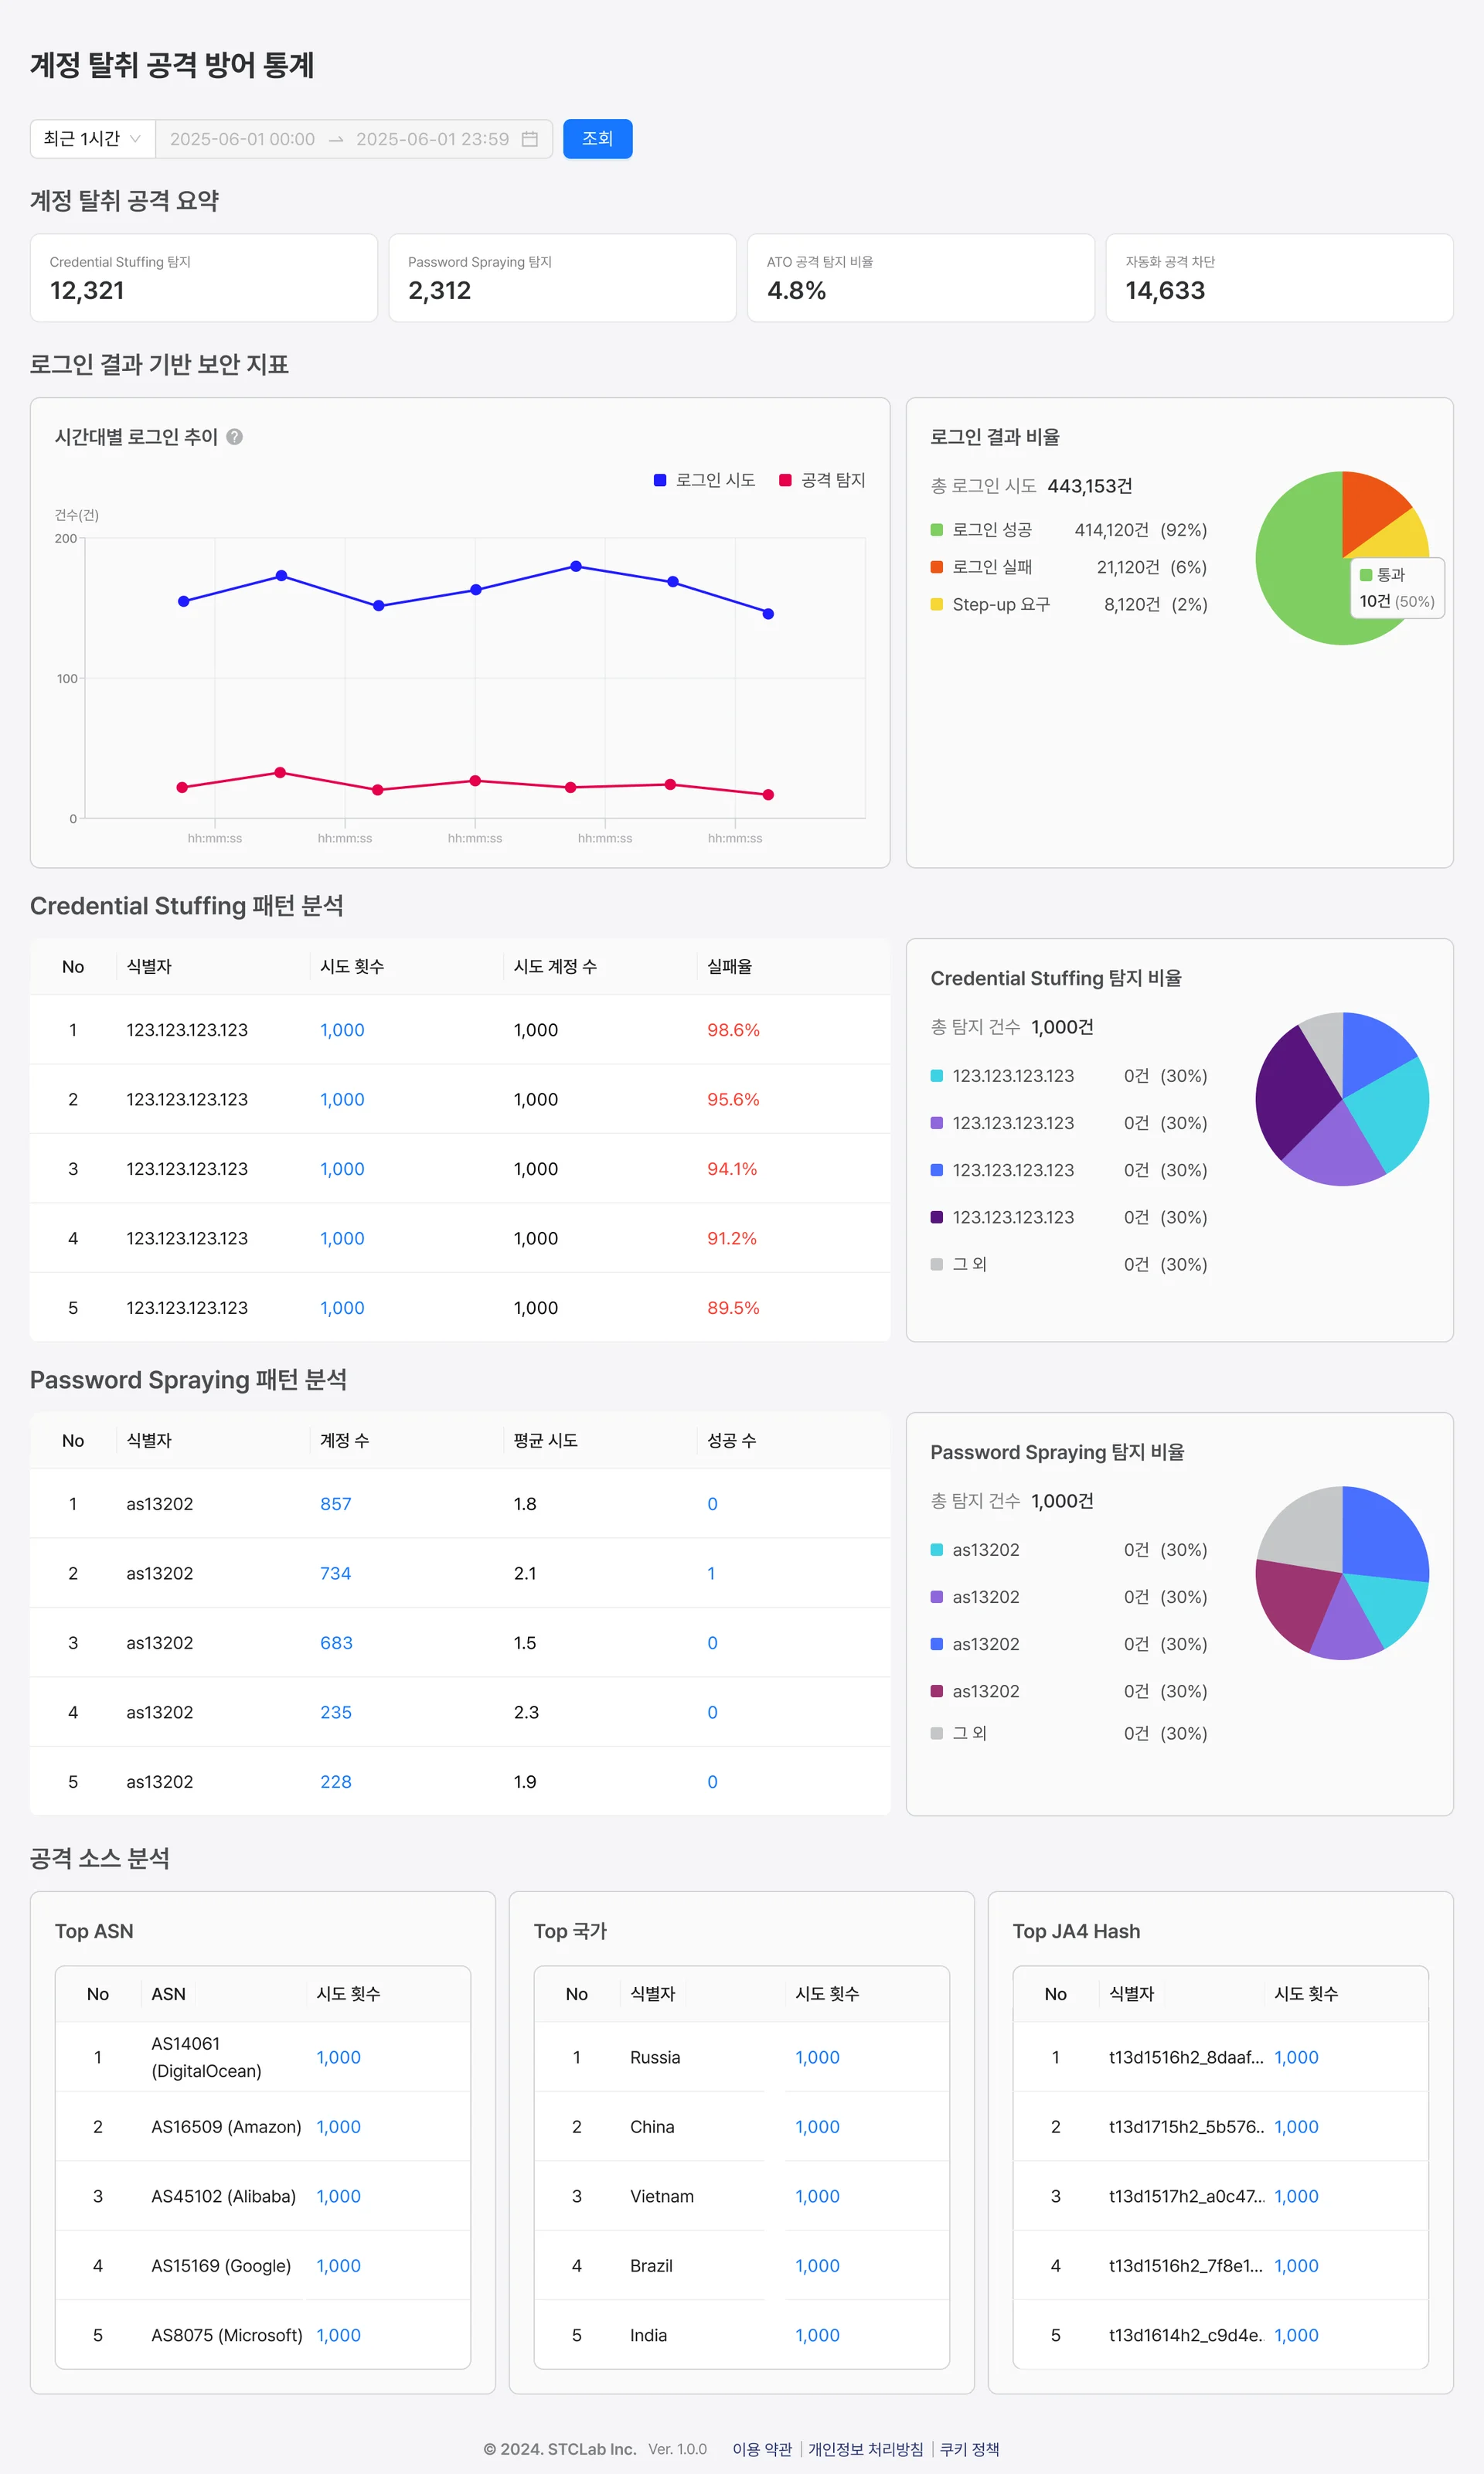1484x2474 pixels.
Task: Click the calendar icon in date range
Action: [530, 139]
